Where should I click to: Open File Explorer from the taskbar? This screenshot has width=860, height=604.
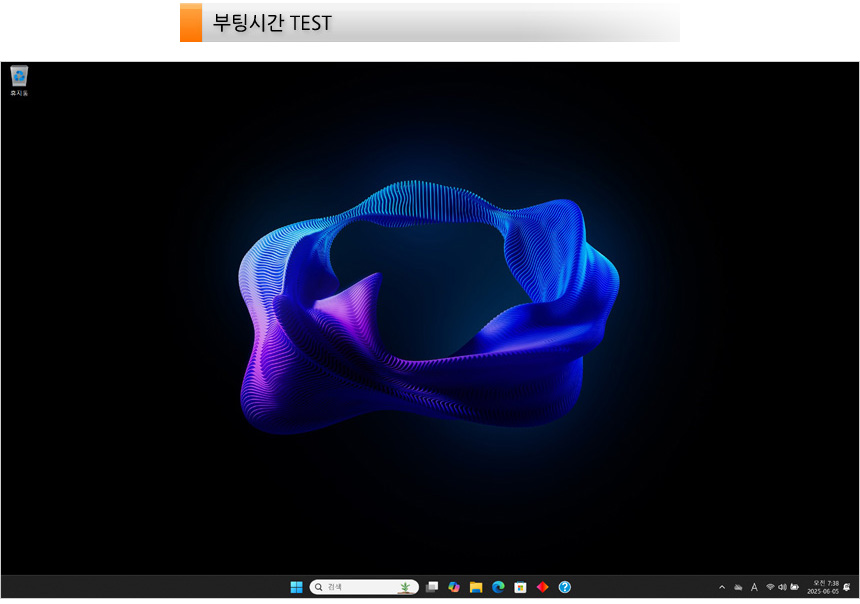[x=476, y=587]
